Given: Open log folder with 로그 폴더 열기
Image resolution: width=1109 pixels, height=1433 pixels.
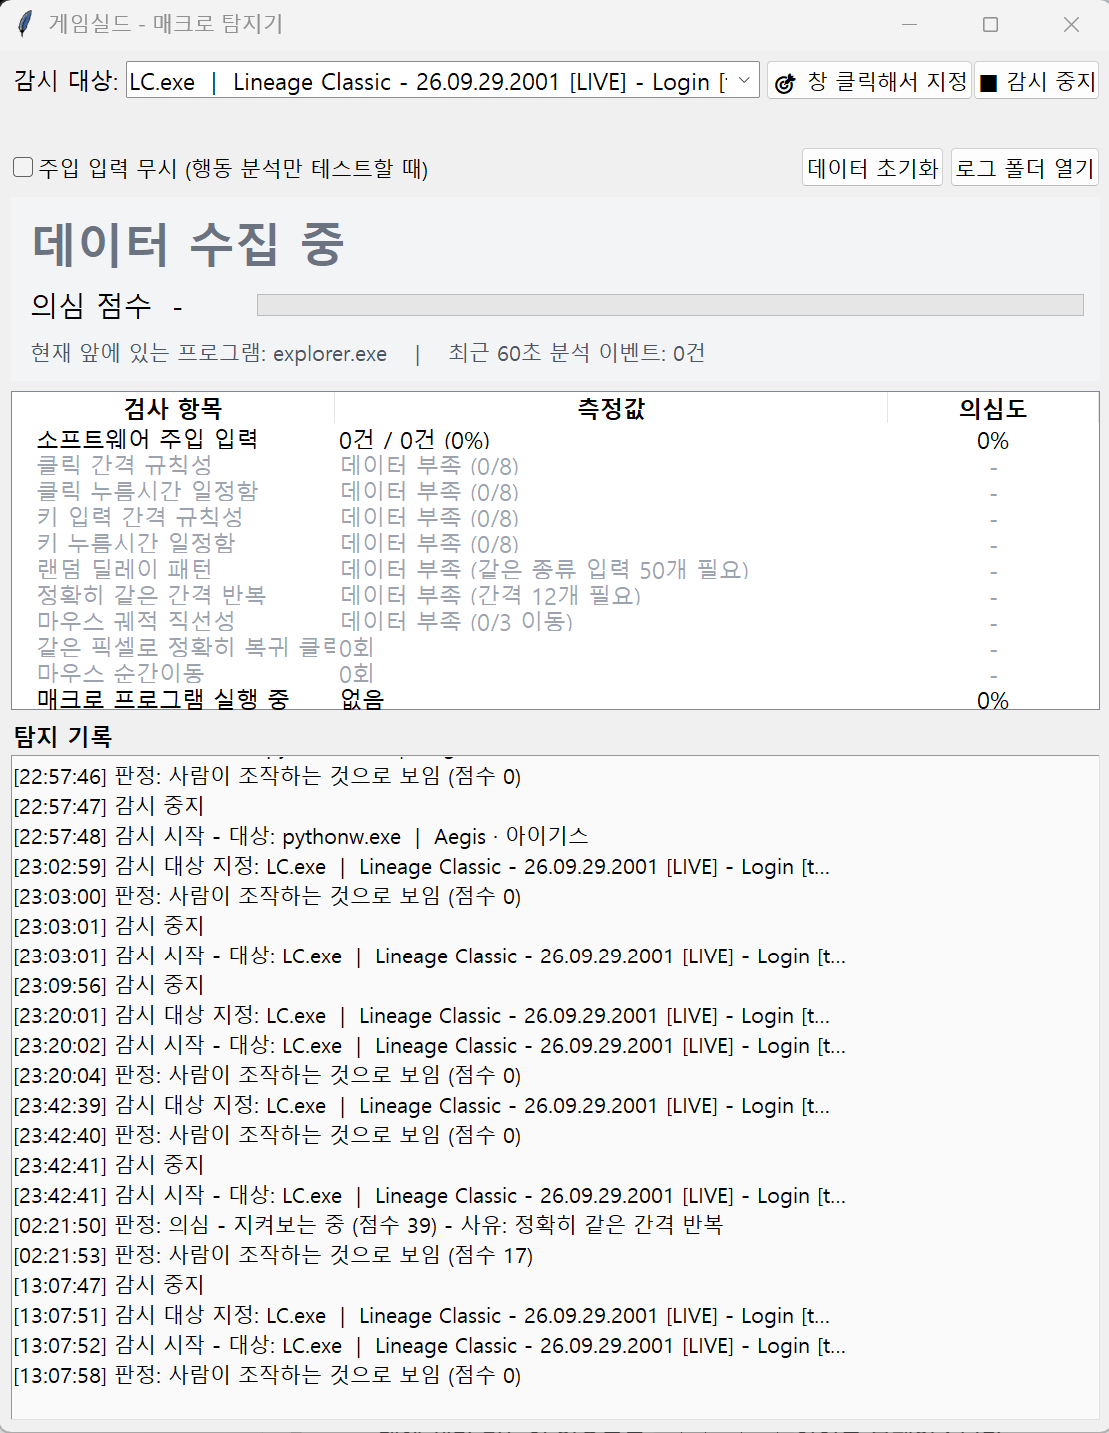Looking at the screenshot, I should [1024, 167].
